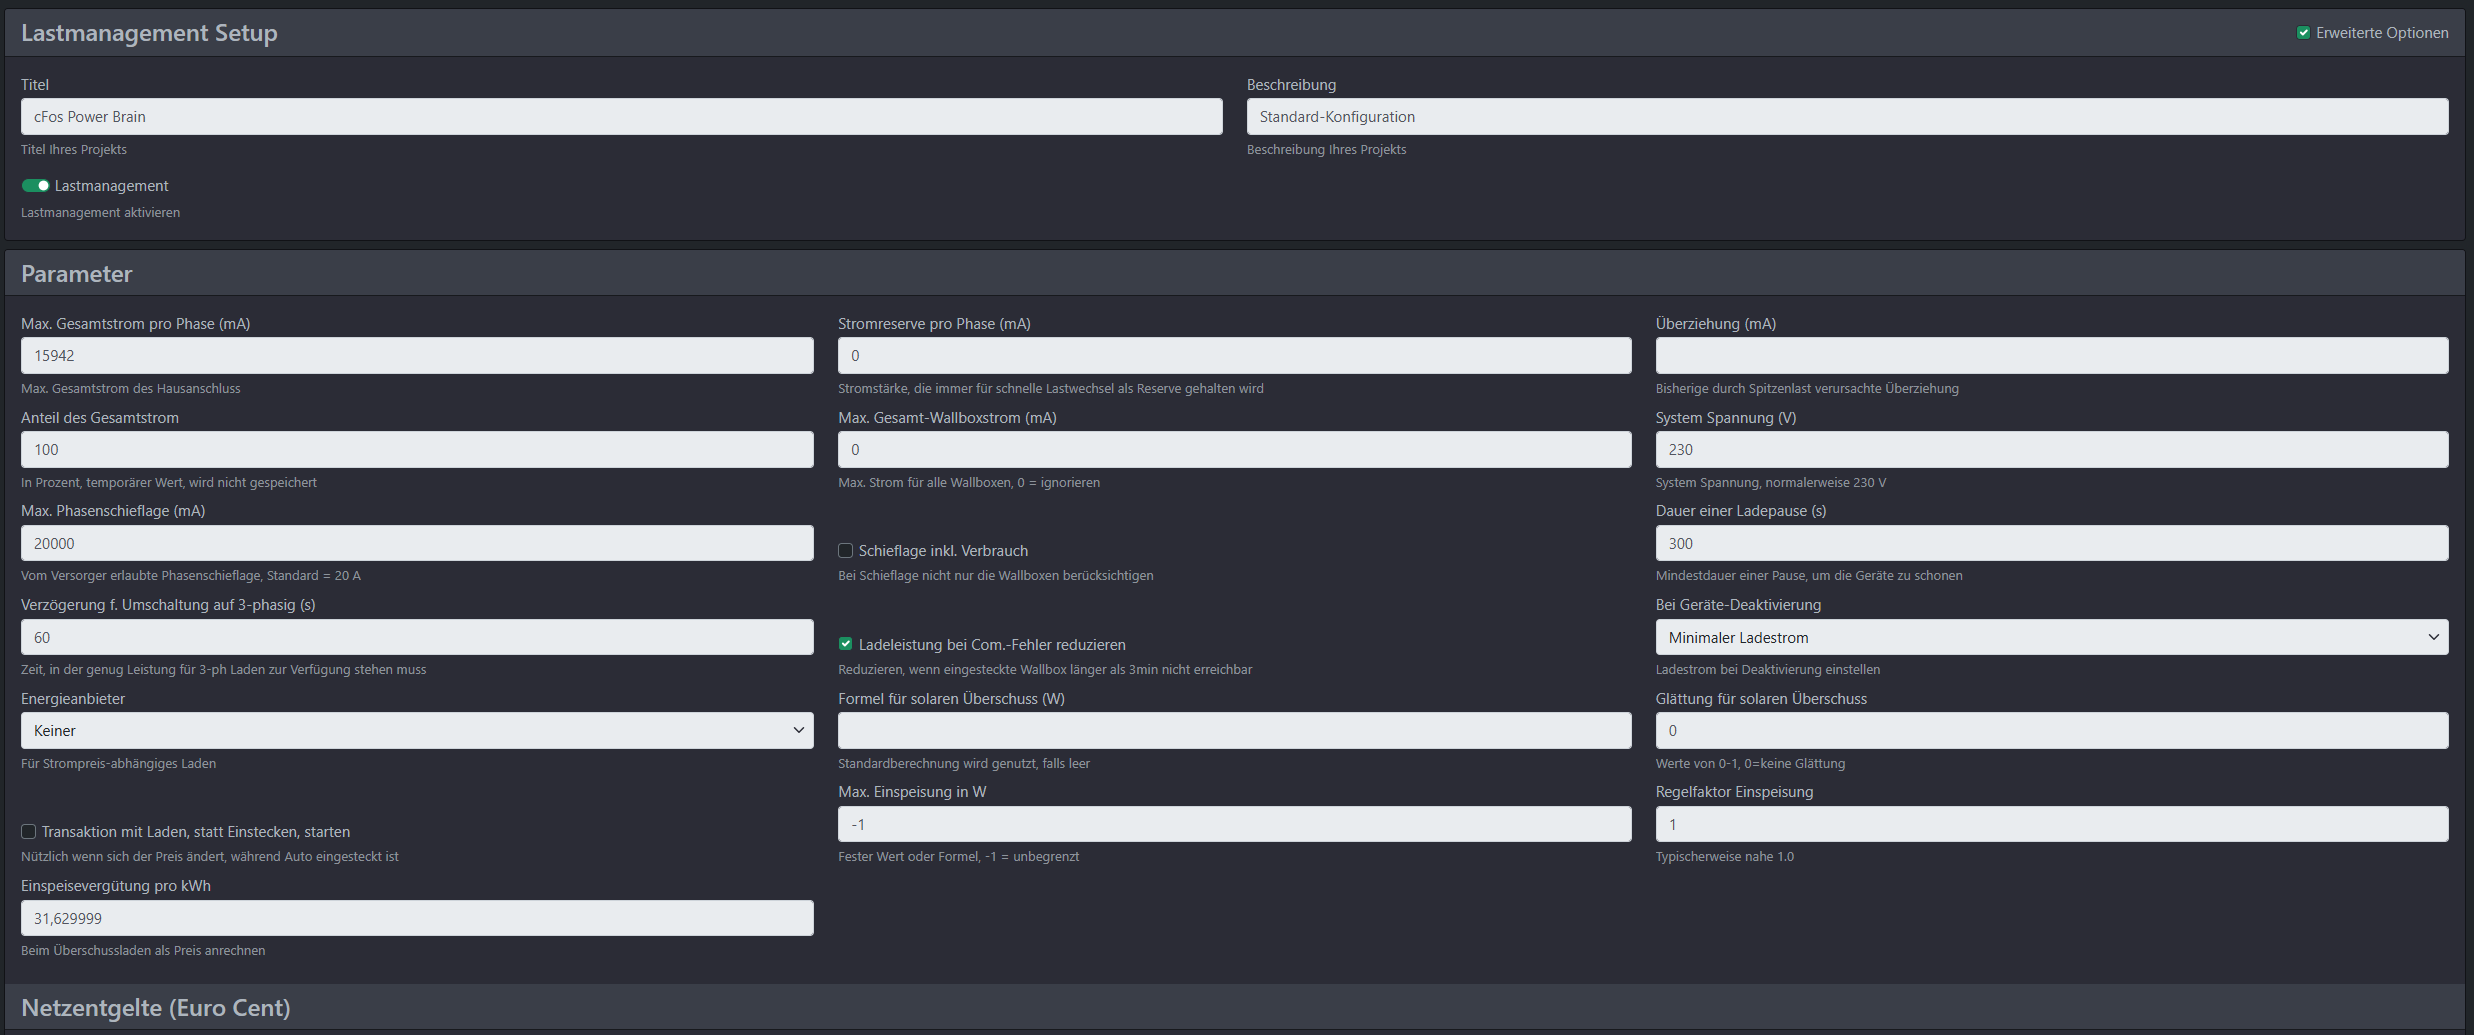Viewport: 2474px width, 1035px height.
Task: Select the empty Überziehung (mA) field
Action: [2051, 356]
